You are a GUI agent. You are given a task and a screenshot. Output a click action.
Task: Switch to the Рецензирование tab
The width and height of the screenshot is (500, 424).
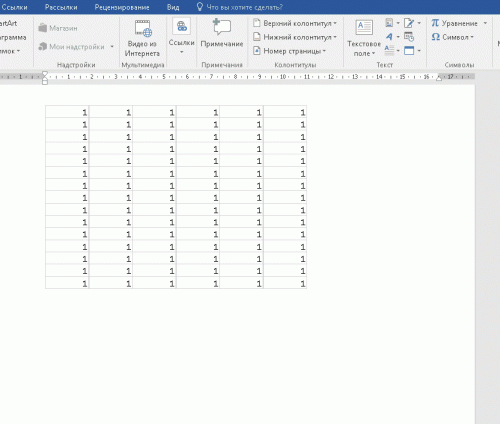coord(122,7)
